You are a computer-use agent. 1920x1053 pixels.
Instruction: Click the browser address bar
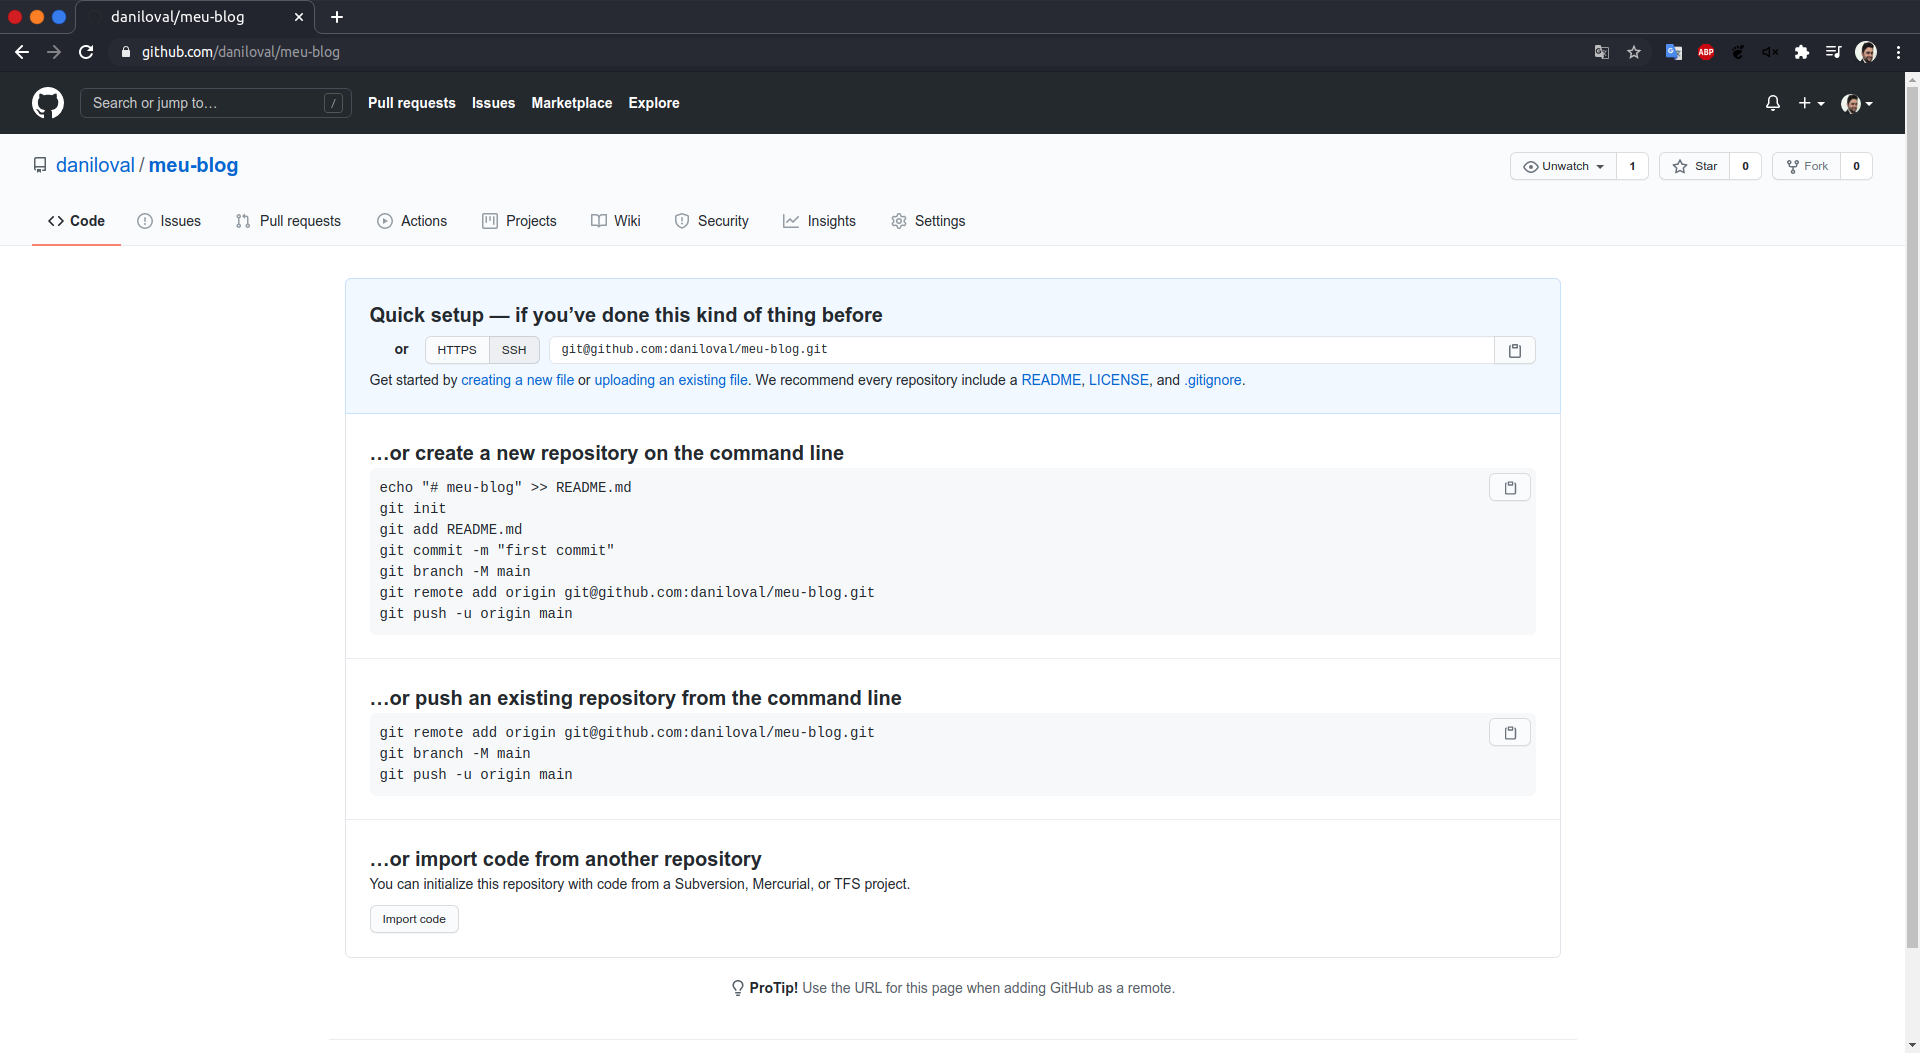850,52
